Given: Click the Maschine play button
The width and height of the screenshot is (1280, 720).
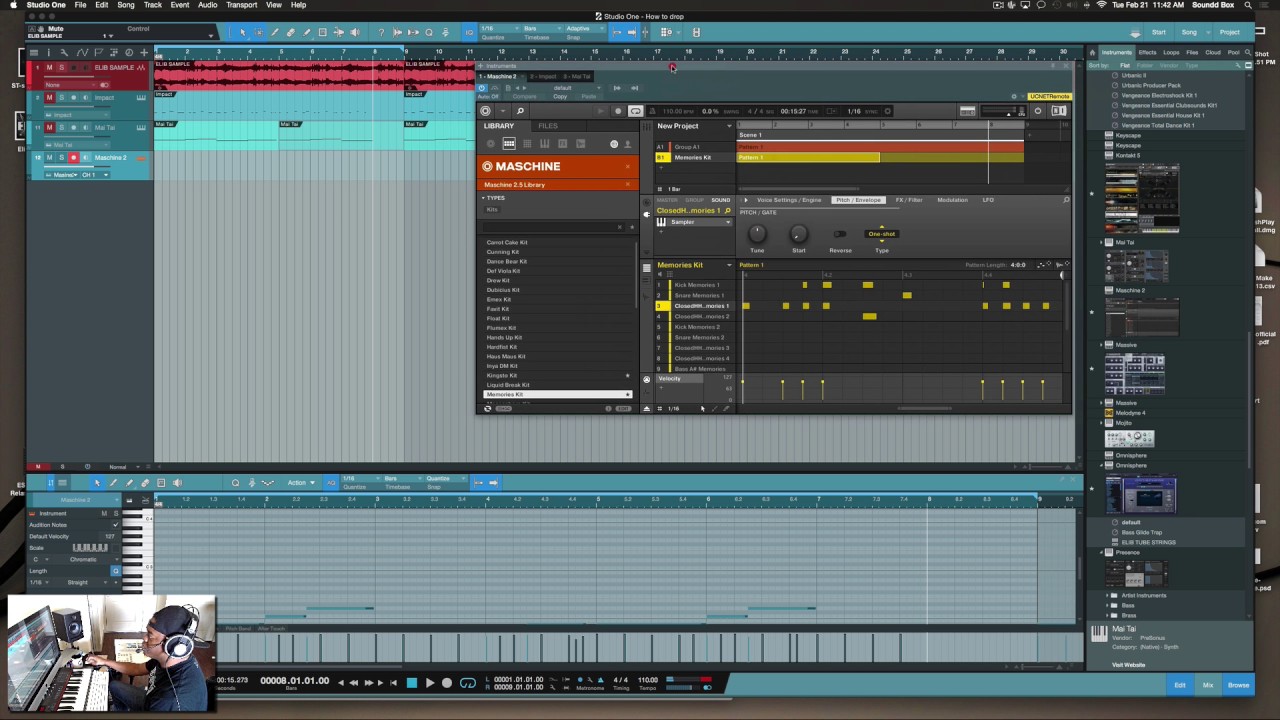Looking at the screenshot, I should pyautogui.click(x=600, y=111).
